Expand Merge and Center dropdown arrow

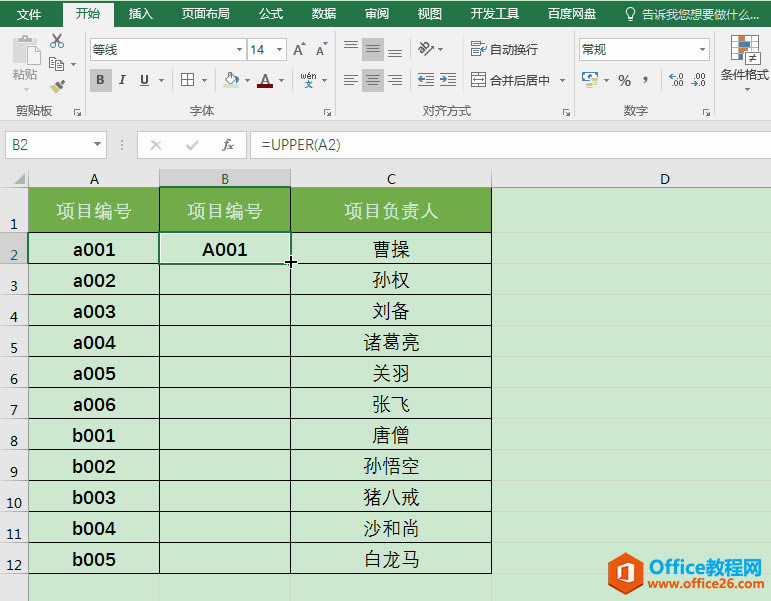[x=562, y=80]
